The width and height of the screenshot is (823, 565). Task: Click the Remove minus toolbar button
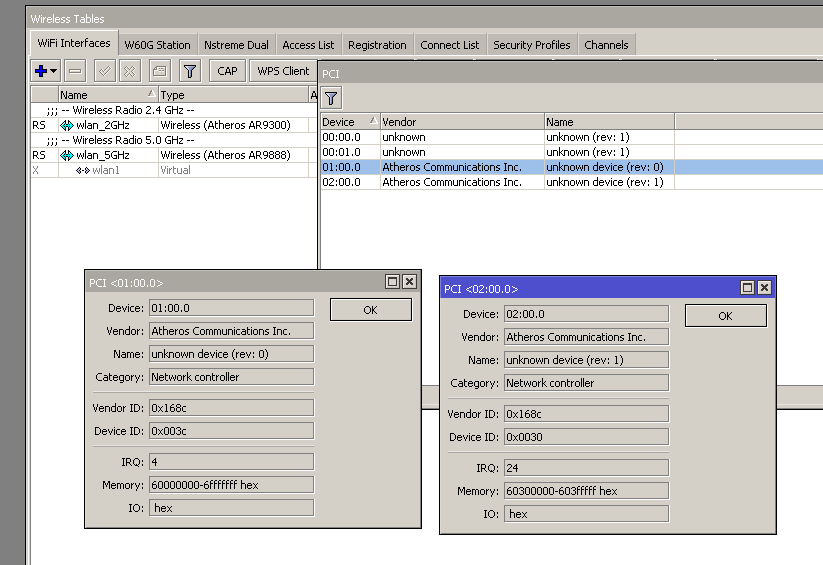click(76, 71)
